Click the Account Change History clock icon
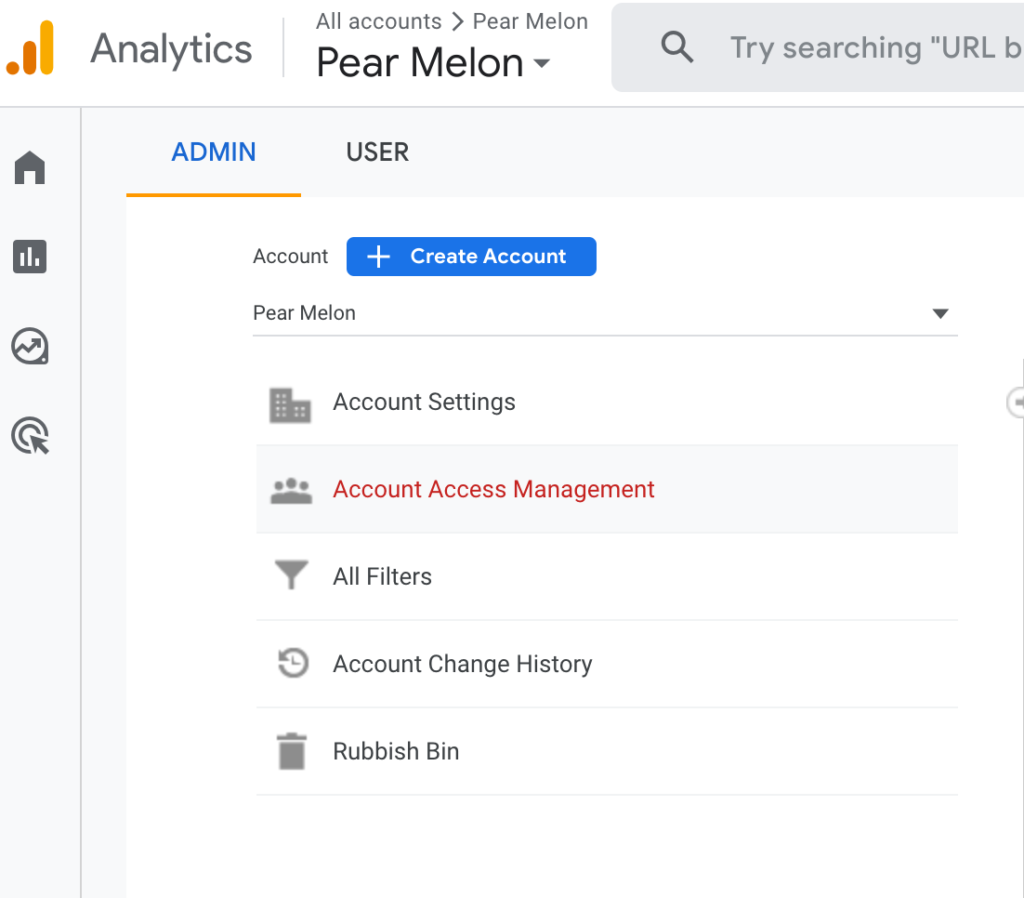 click(291, 664)
